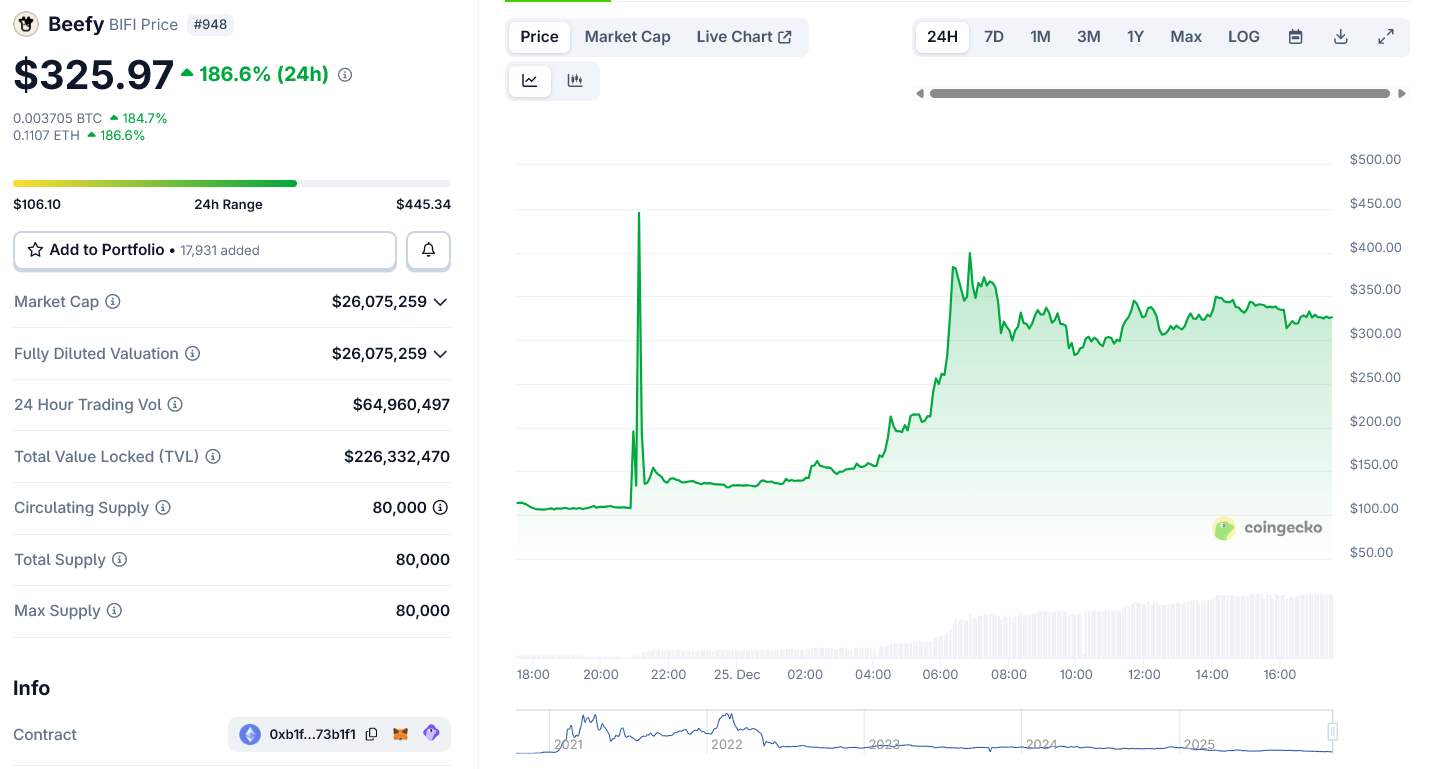The width and height of the screenshot is (1435, 769).
Task: Set a price alert via bell icon
Action: 428,250
